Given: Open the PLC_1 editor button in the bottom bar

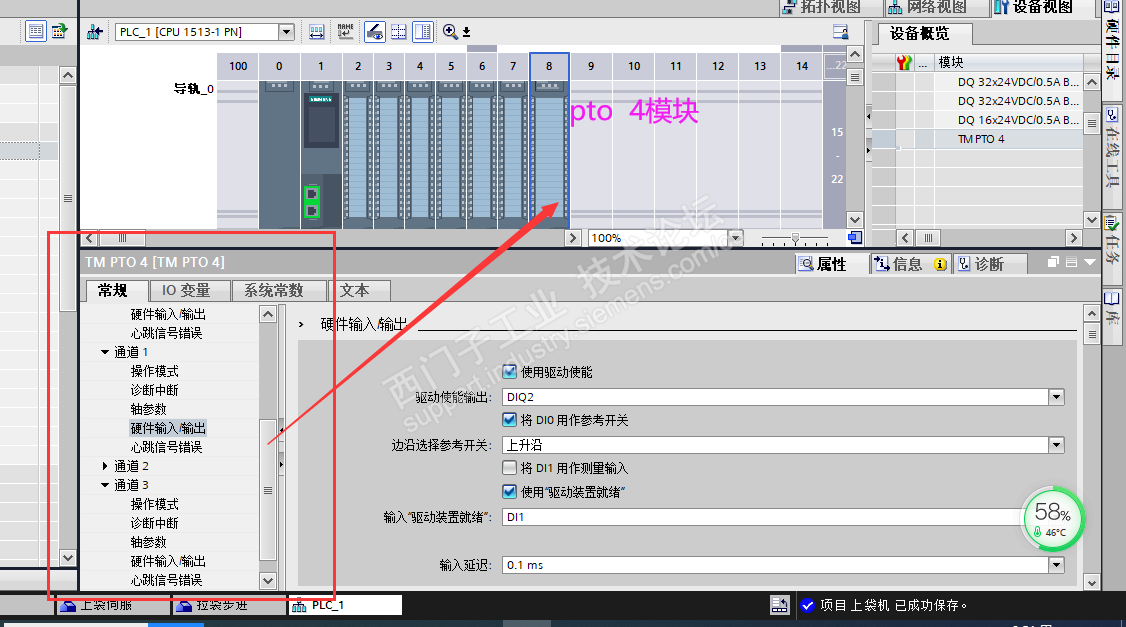Looking at the screenshot, I should point(345,605).
